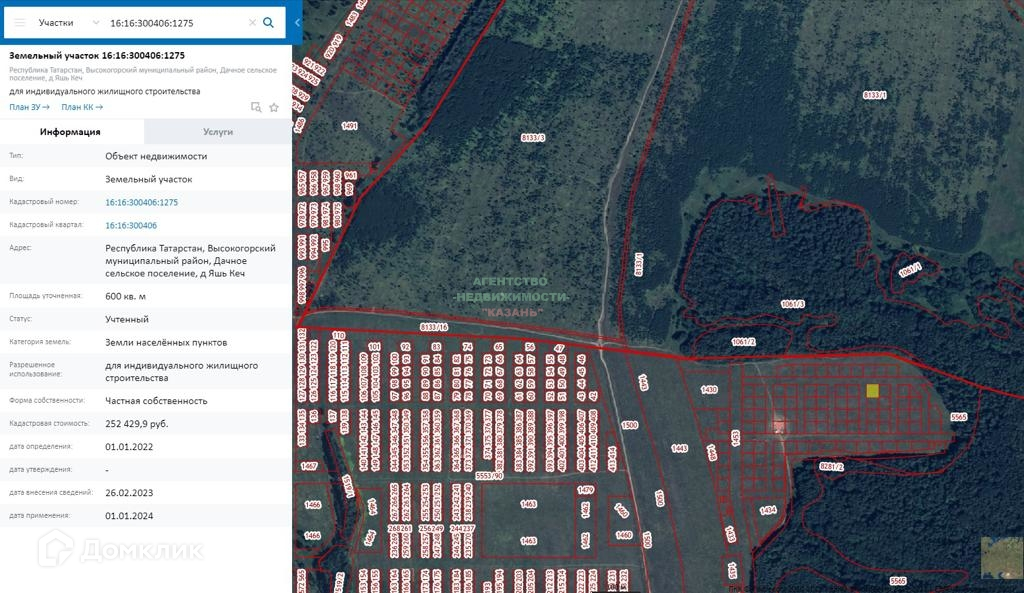The height and width of the screenshot is (593, 1024).
Task: Click the cadastral value 252 429,9 руб.
Action: (x=136, y=424)
